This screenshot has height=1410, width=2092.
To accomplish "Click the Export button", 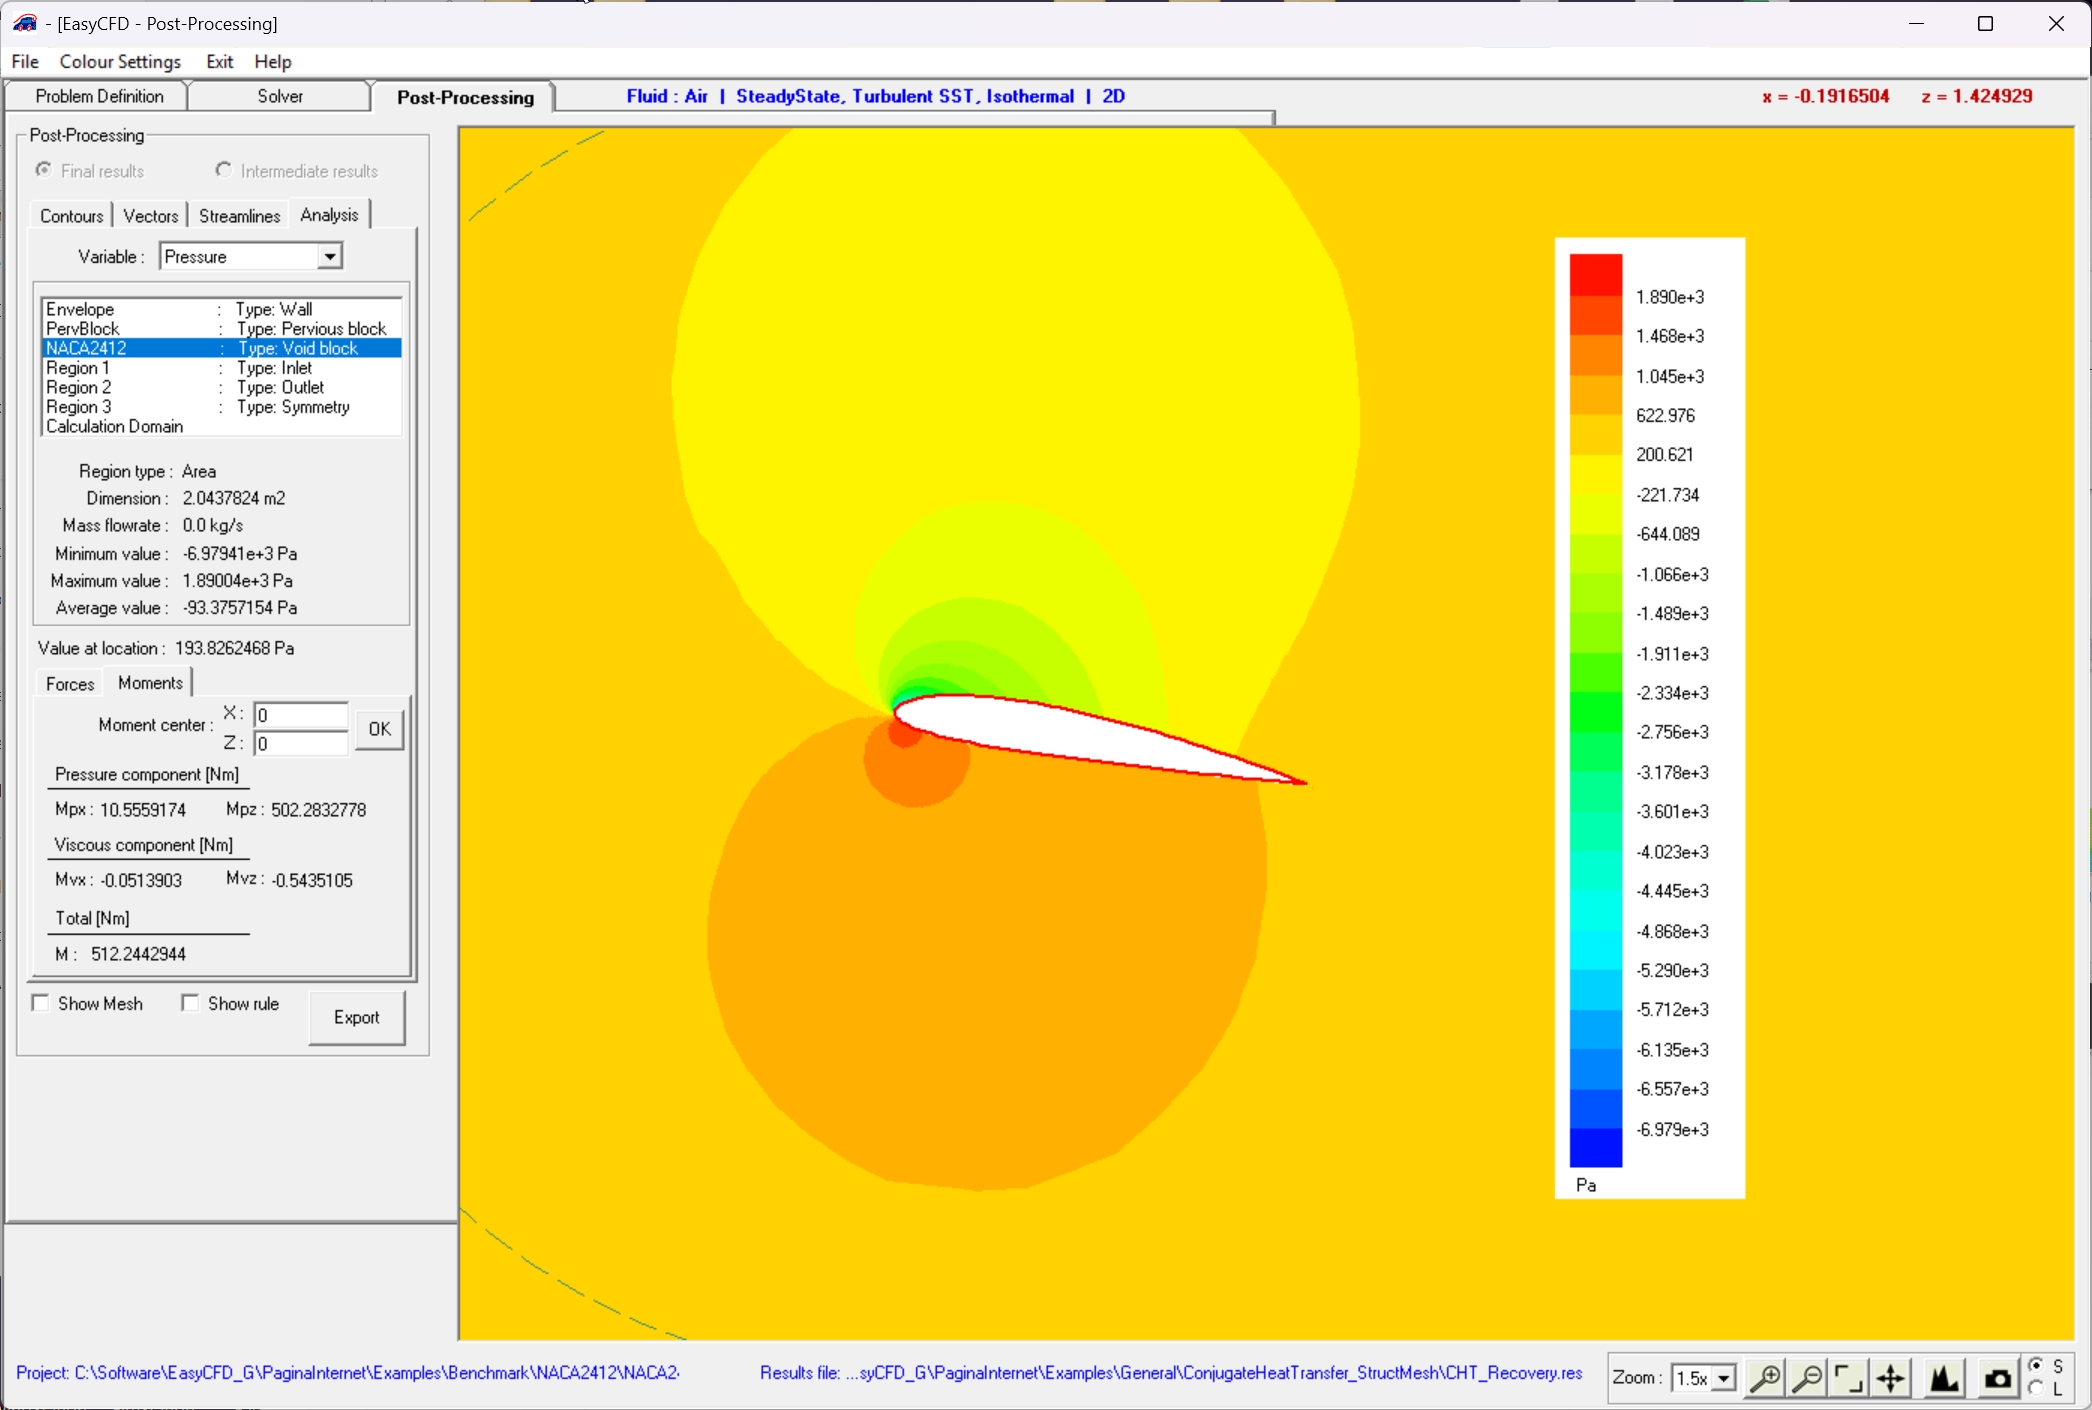I will [357, 1017].
